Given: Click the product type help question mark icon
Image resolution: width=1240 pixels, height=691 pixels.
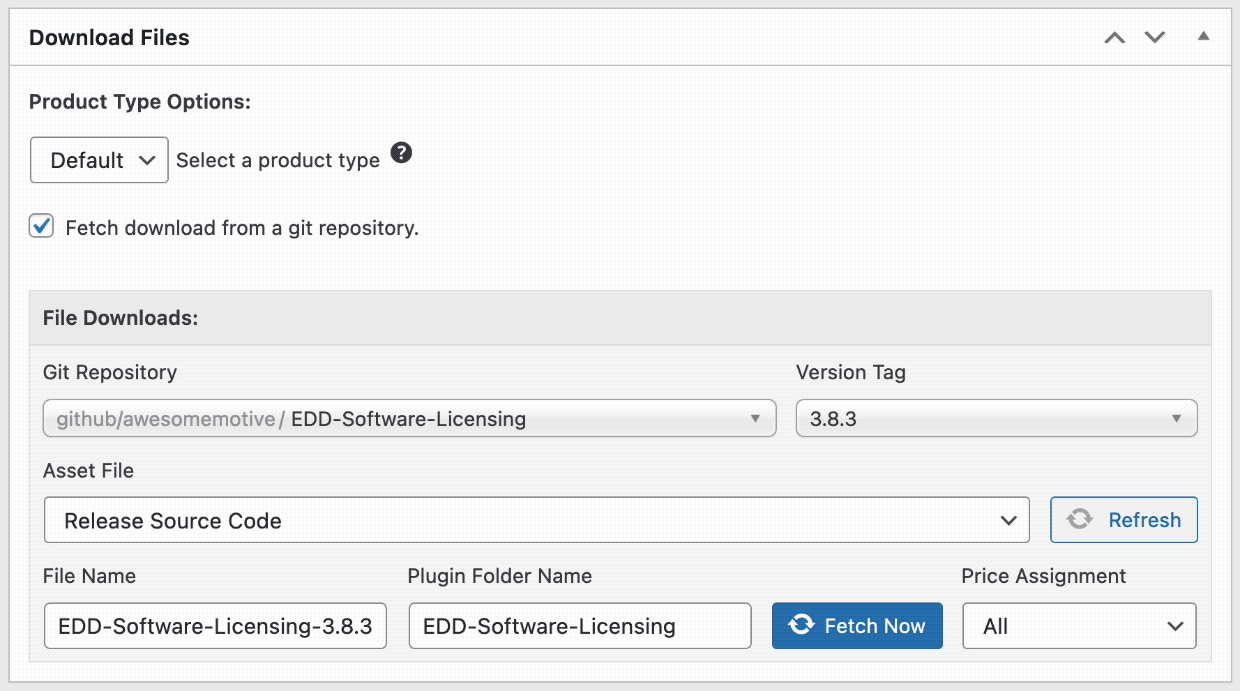Looking at the screenshot, I should click(x=401, y=153).
